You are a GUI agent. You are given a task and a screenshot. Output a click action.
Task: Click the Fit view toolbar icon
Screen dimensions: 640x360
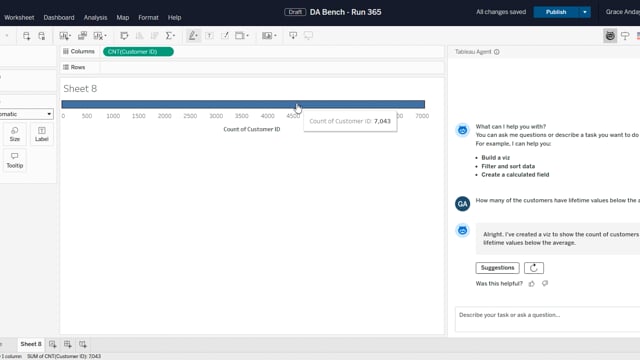(240, 36)
